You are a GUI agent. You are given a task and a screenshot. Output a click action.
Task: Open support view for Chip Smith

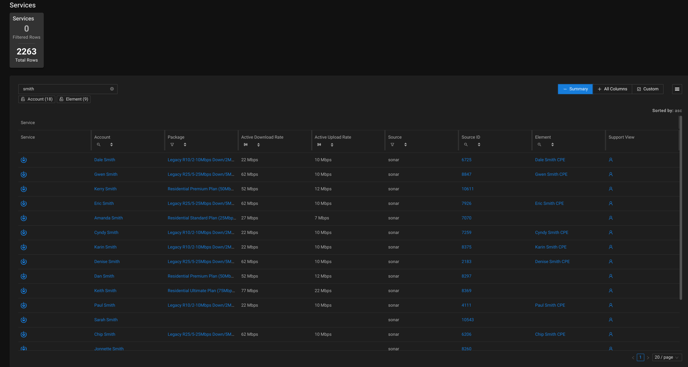[x=611, y=334]
